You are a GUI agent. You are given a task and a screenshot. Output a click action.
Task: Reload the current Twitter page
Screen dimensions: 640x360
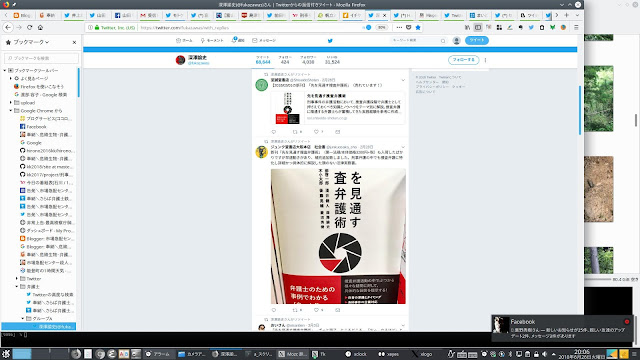click(x=29, y=27)
